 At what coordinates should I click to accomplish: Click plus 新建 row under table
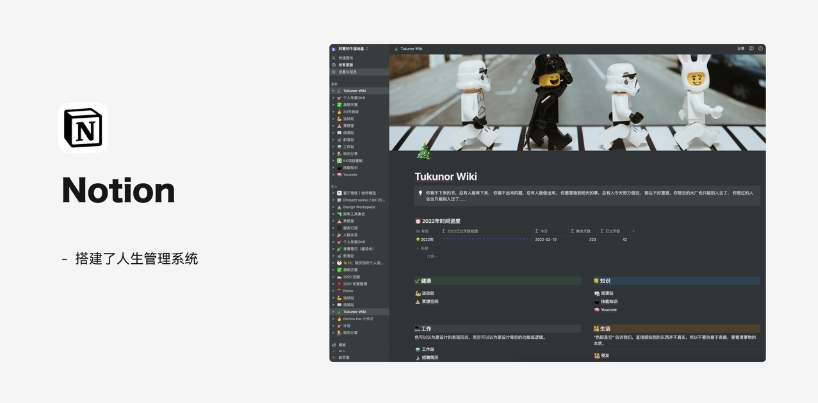pyautogui.click(x=423, y=248)
